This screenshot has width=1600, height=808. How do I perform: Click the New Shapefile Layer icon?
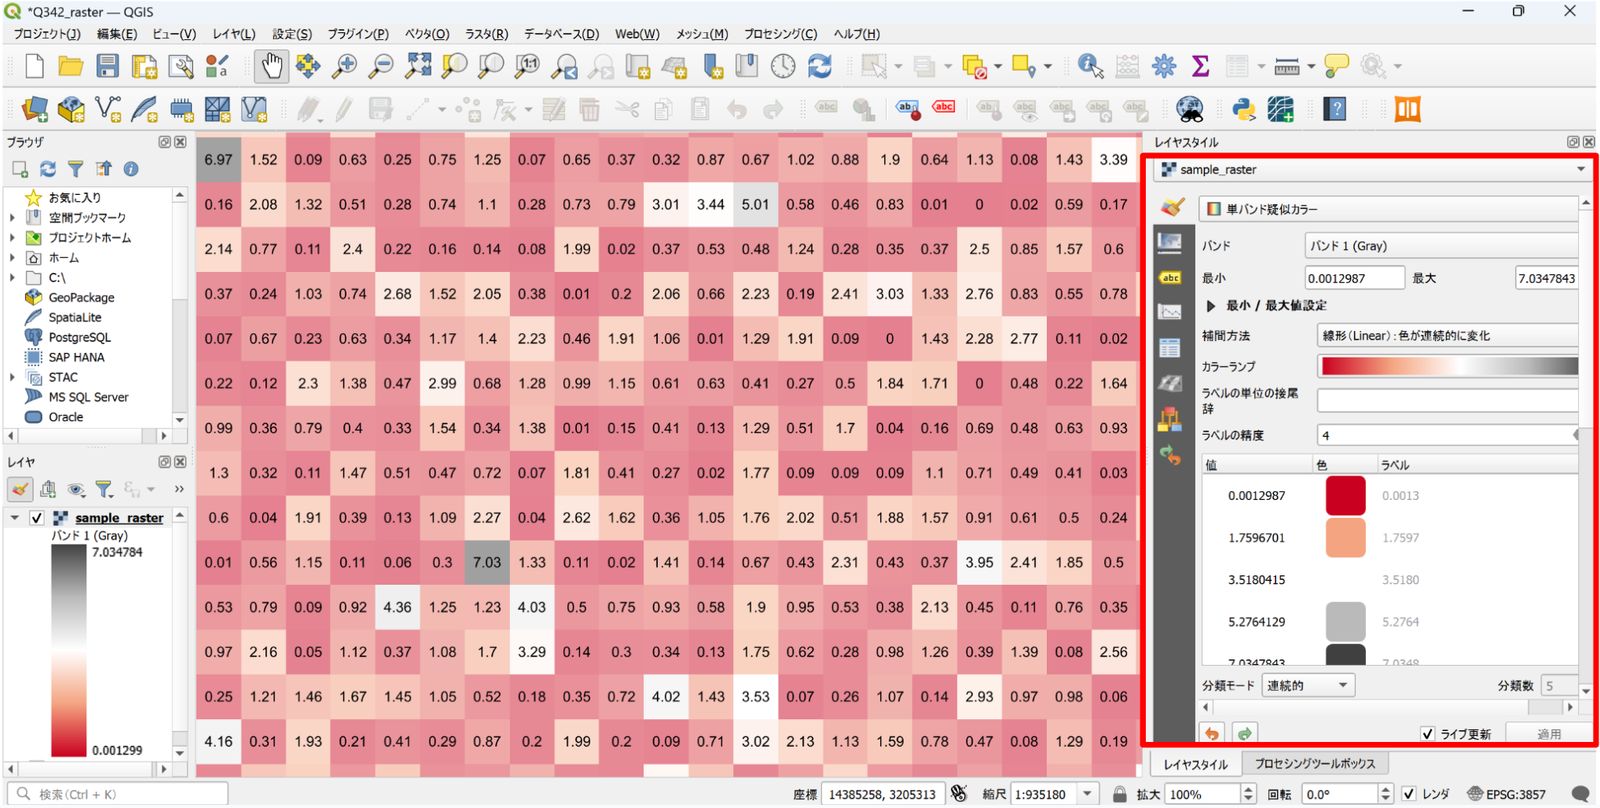click(x=108, y=109)
